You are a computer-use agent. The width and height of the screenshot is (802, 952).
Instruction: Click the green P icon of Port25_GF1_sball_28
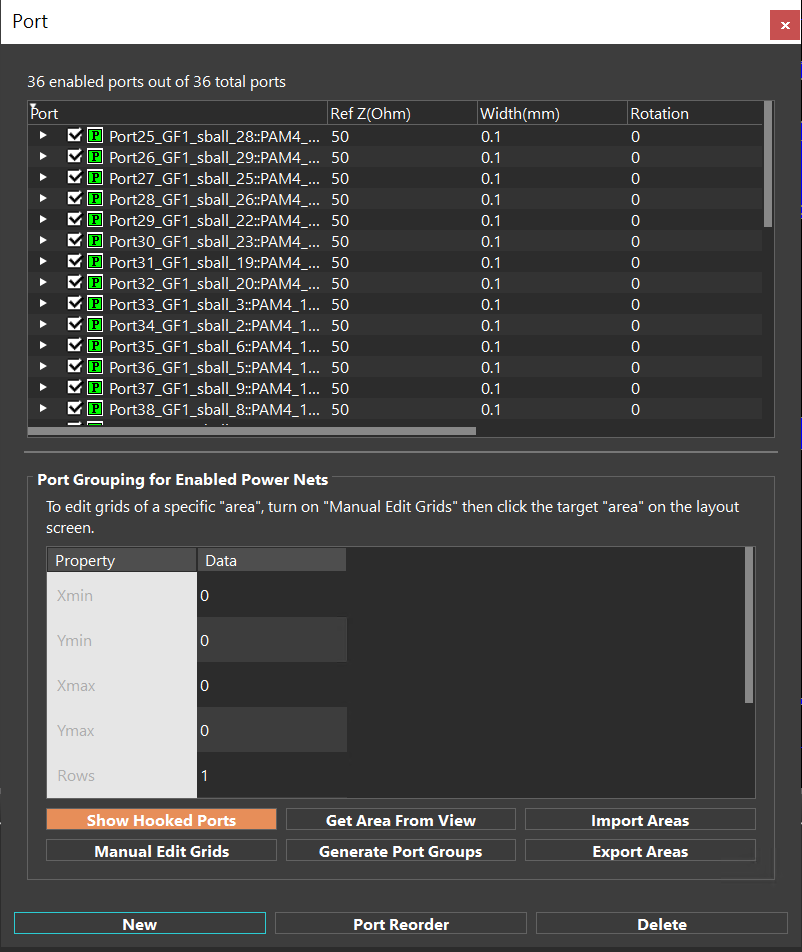[x=95, y=135]
